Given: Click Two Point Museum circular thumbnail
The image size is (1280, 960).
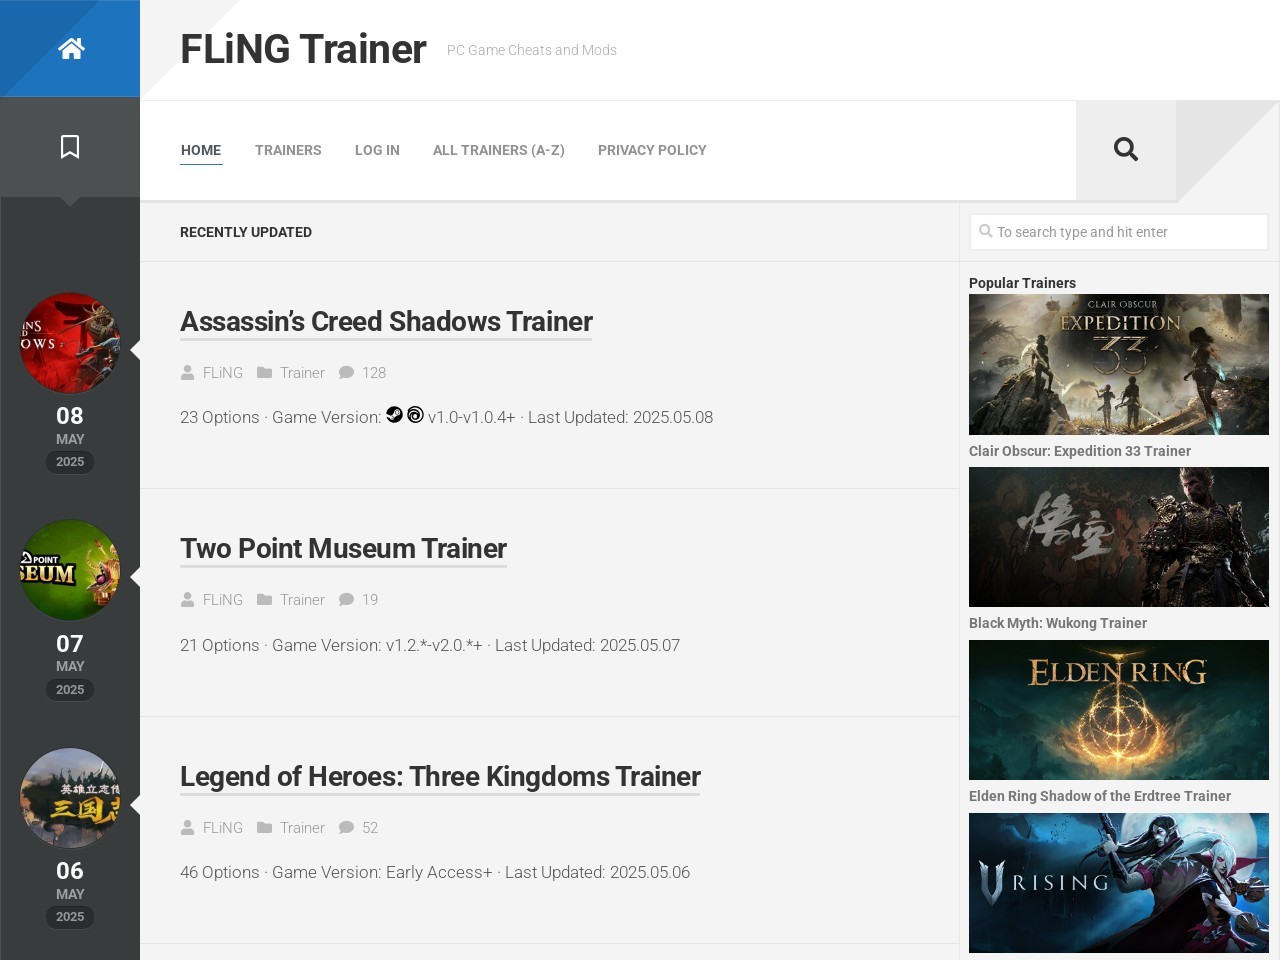Looking at the screenshot, I should point(70,570).
